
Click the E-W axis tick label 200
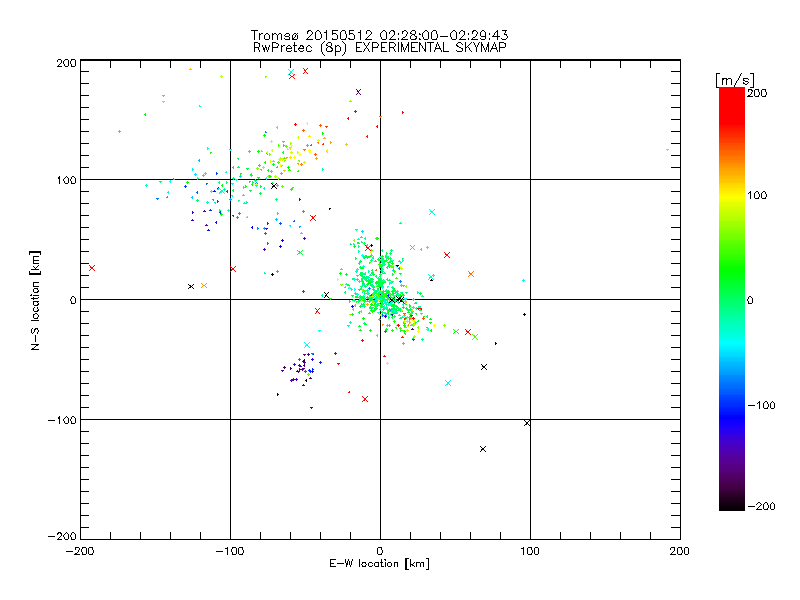pos(680,552)
